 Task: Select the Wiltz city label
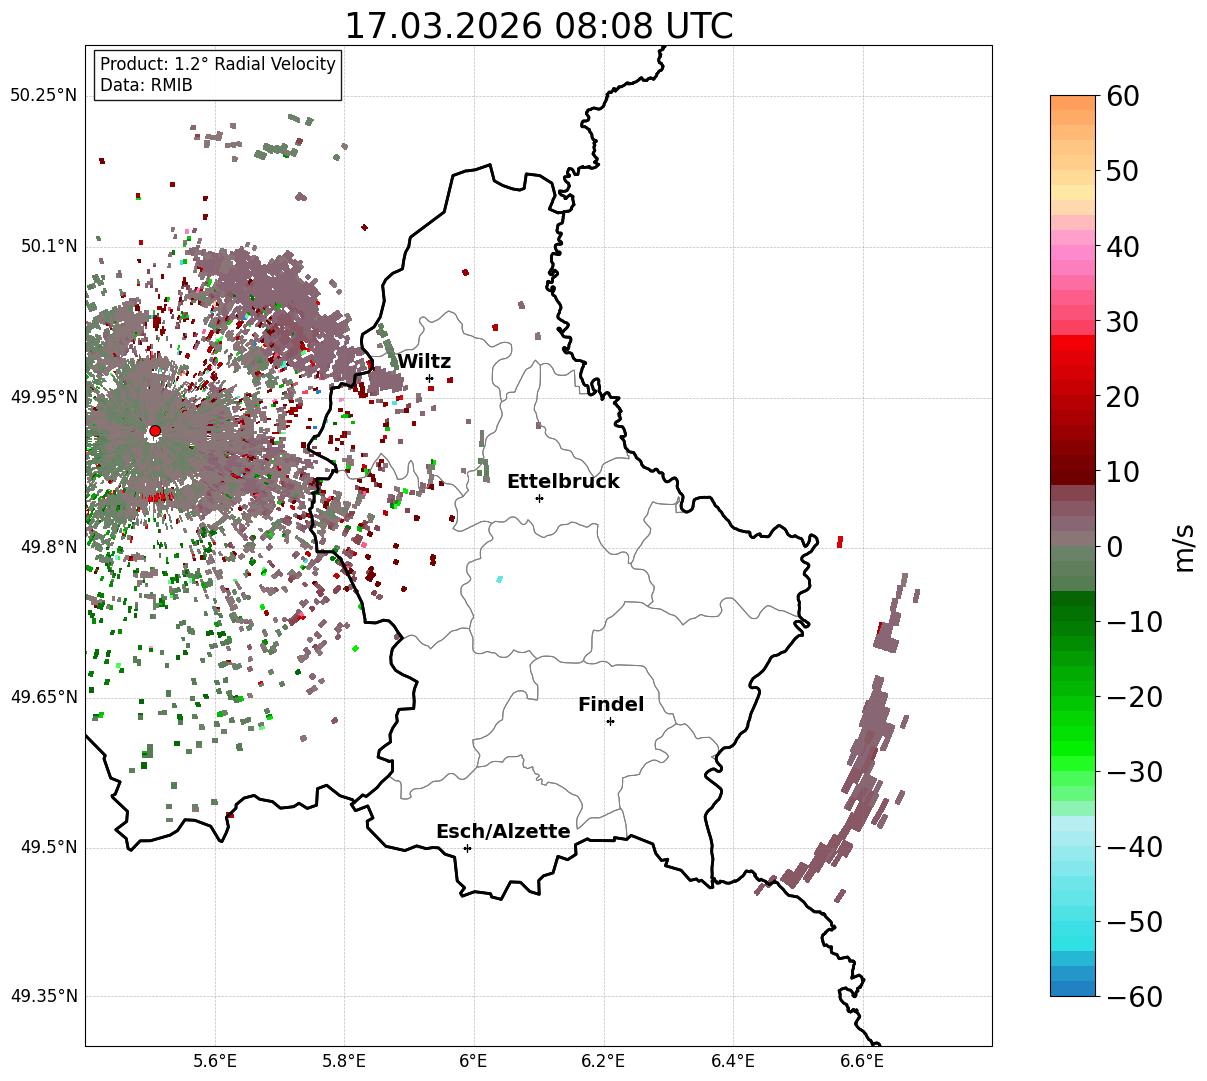(x=424, y=361)
